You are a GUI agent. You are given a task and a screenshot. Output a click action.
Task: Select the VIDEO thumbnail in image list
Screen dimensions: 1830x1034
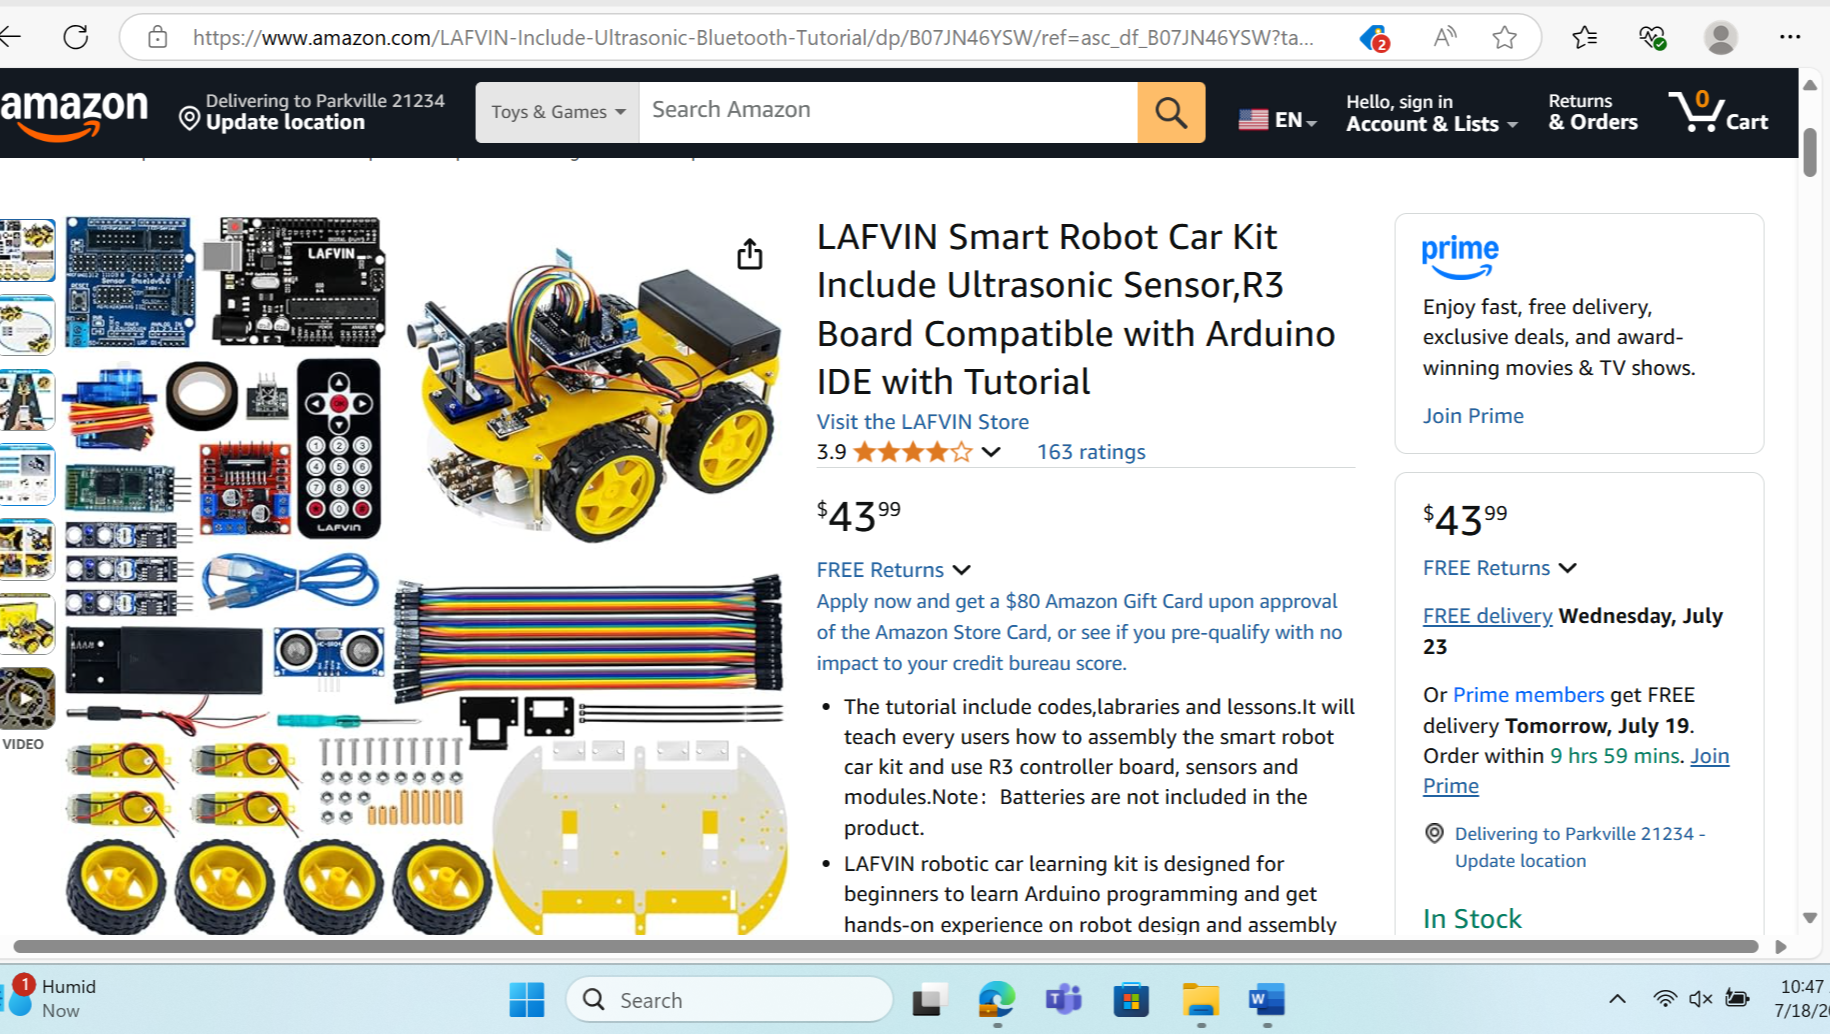[x=26, y=700]
